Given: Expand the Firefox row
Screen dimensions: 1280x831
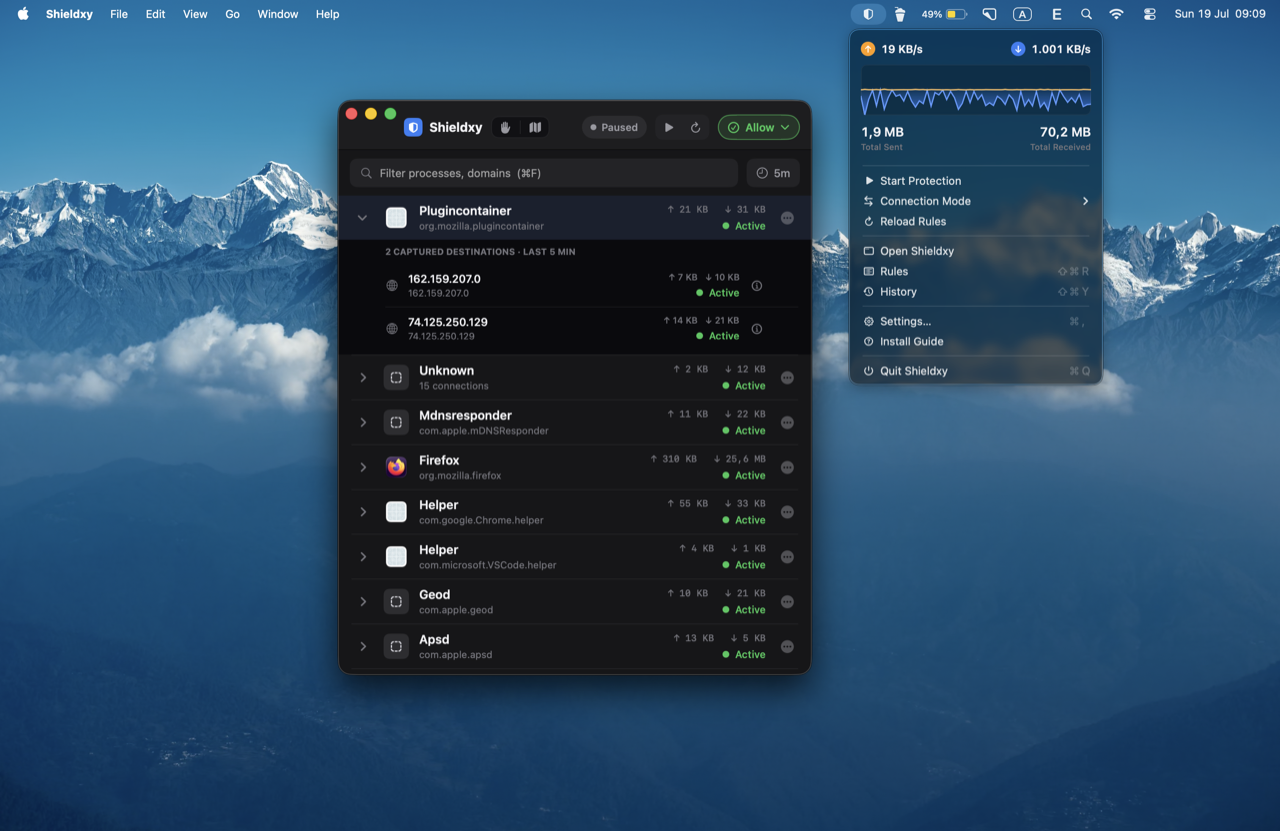Looking at the screenshot, I should pyautogui.click(x=363, y=467).
